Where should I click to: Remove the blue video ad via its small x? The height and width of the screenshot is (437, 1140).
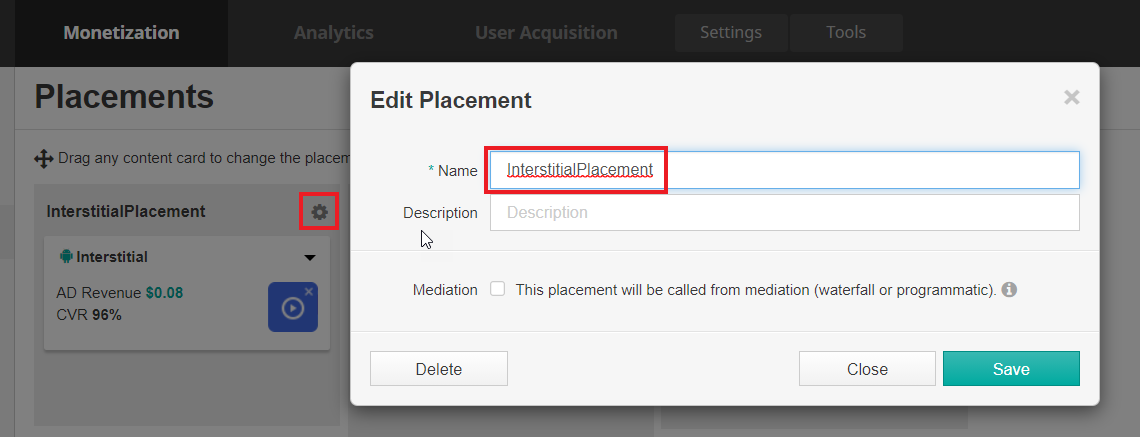point(309,291)
